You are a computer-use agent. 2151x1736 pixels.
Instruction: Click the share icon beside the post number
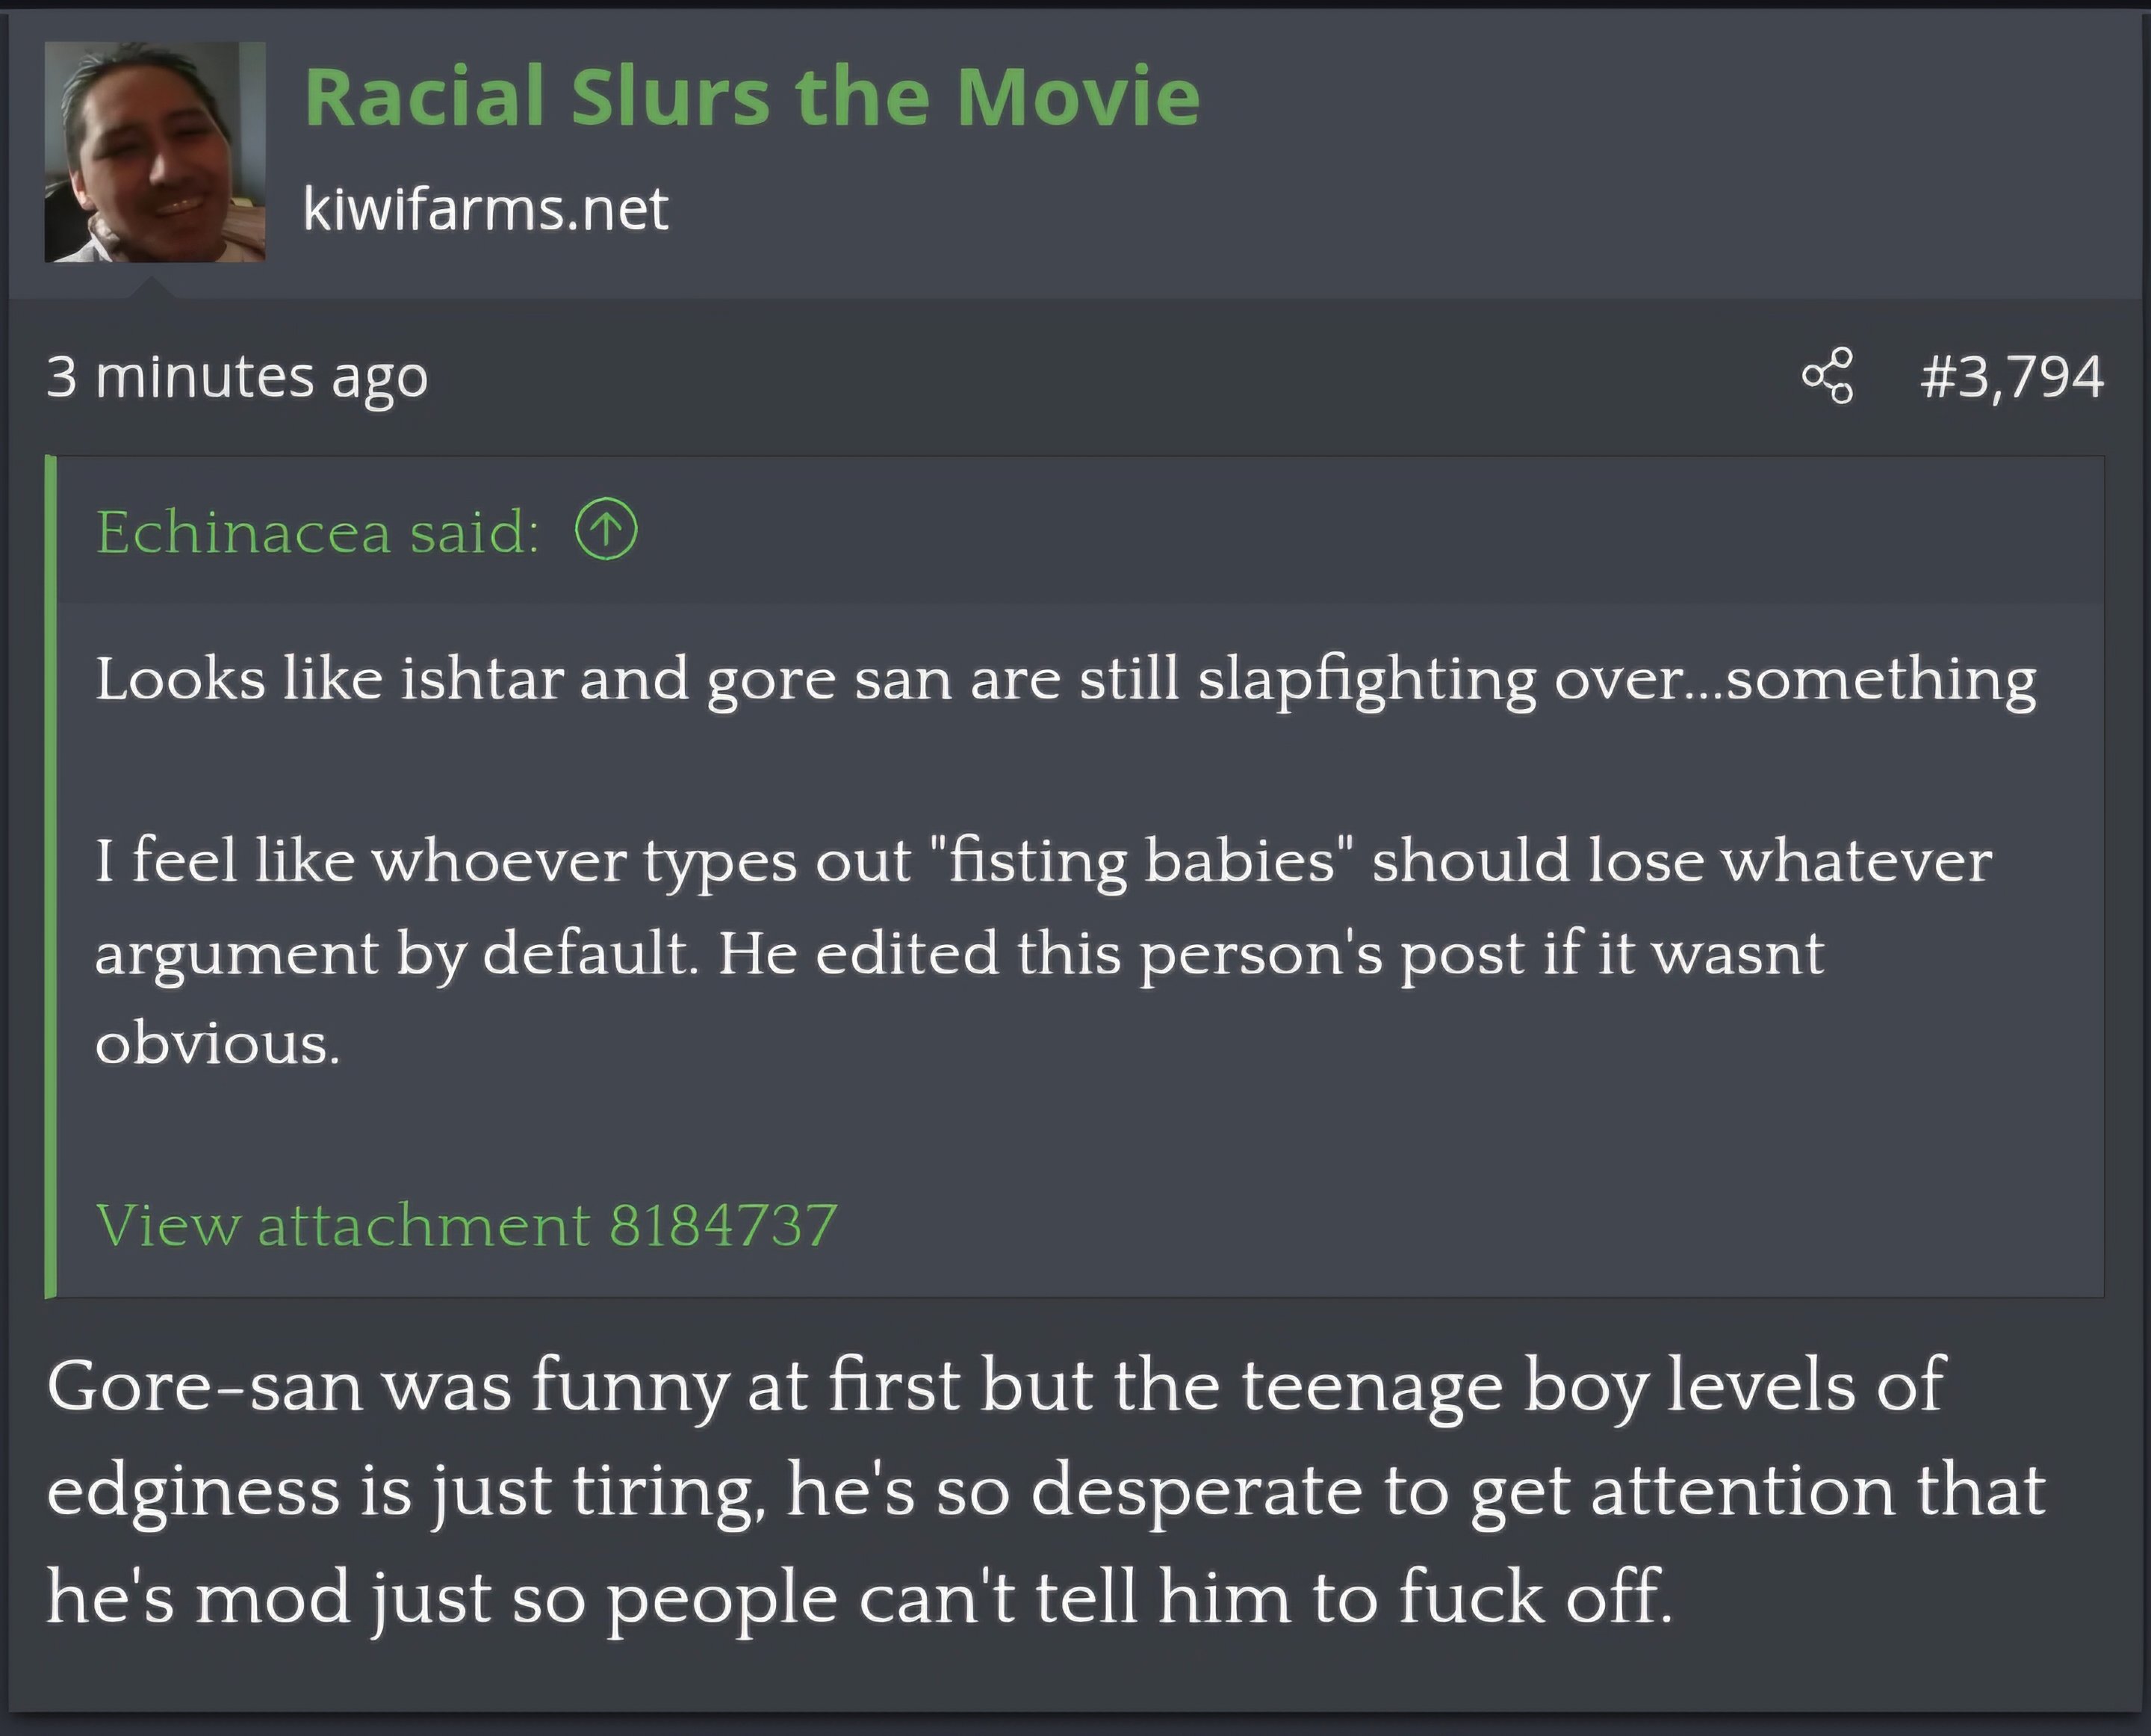click(1827, 376)
